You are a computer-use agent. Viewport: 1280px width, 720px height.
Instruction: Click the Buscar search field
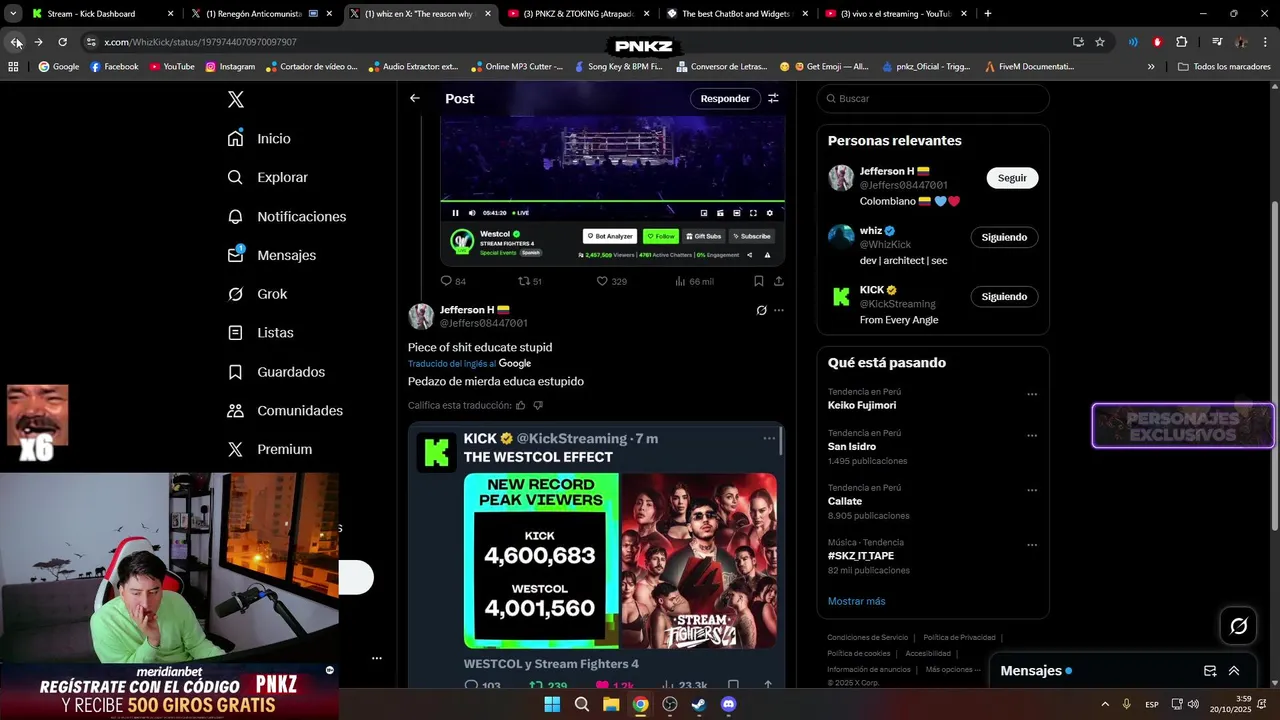coord(933,98)
